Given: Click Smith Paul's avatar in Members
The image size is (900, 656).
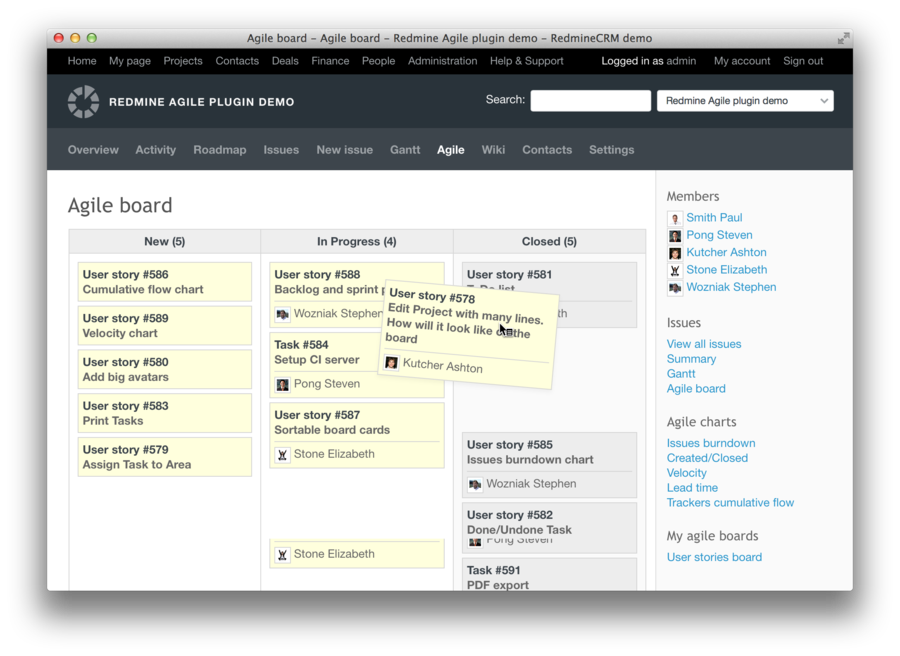Looking at the screenshot, I should click(674, 218).
